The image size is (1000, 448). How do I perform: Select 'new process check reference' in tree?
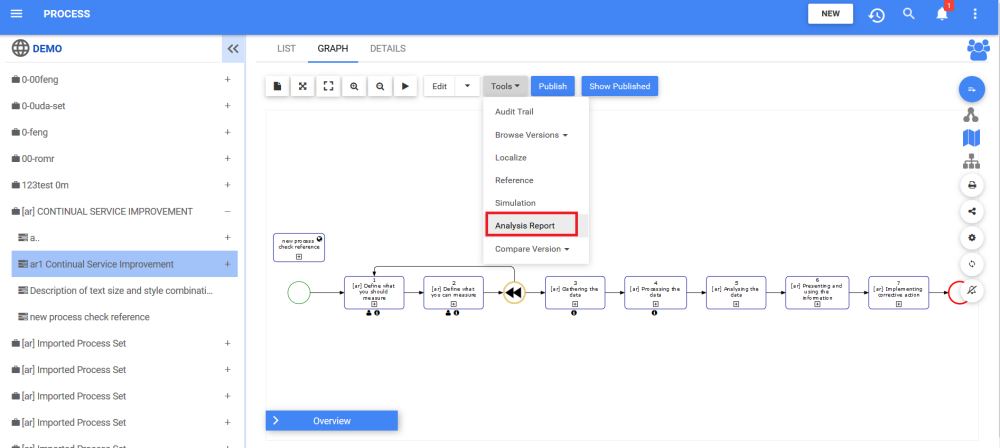coord(89,317)
